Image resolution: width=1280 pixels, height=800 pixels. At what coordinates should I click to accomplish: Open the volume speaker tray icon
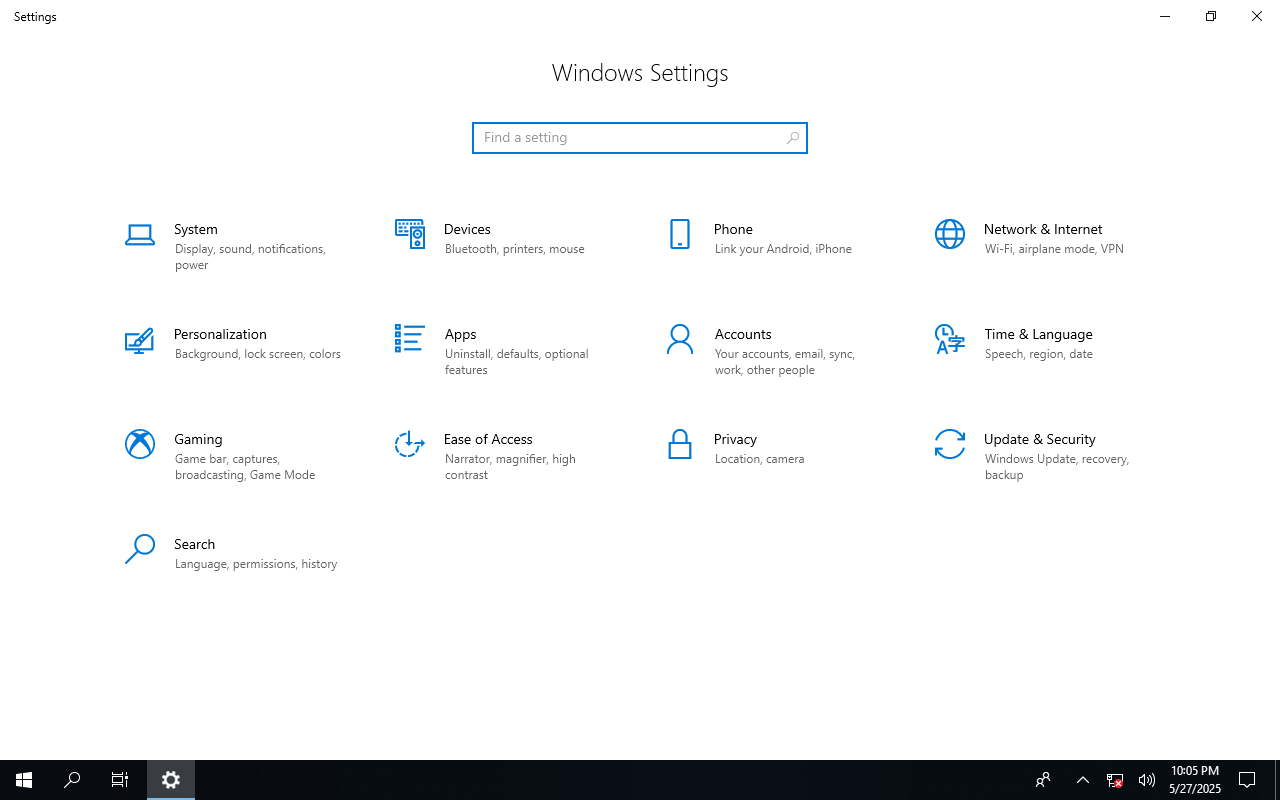coord(1147,780)
